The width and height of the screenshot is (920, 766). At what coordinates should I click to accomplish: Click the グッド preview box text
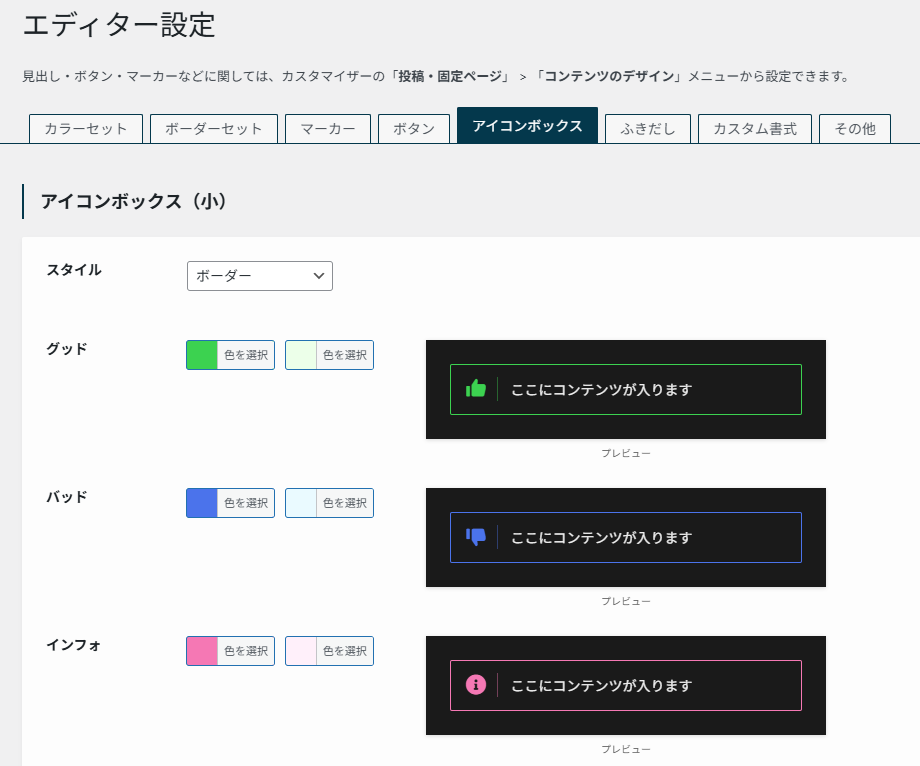(x=601, y=389)
